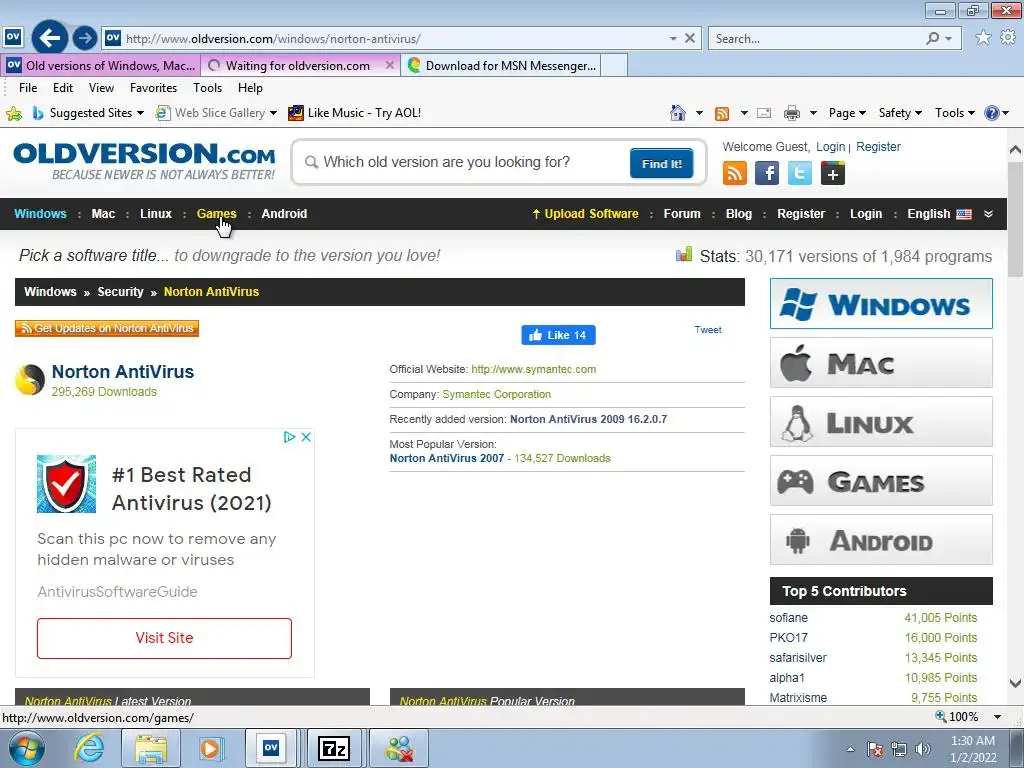Select Games in the site navigation bar
1024x768 pixels.
216,214
